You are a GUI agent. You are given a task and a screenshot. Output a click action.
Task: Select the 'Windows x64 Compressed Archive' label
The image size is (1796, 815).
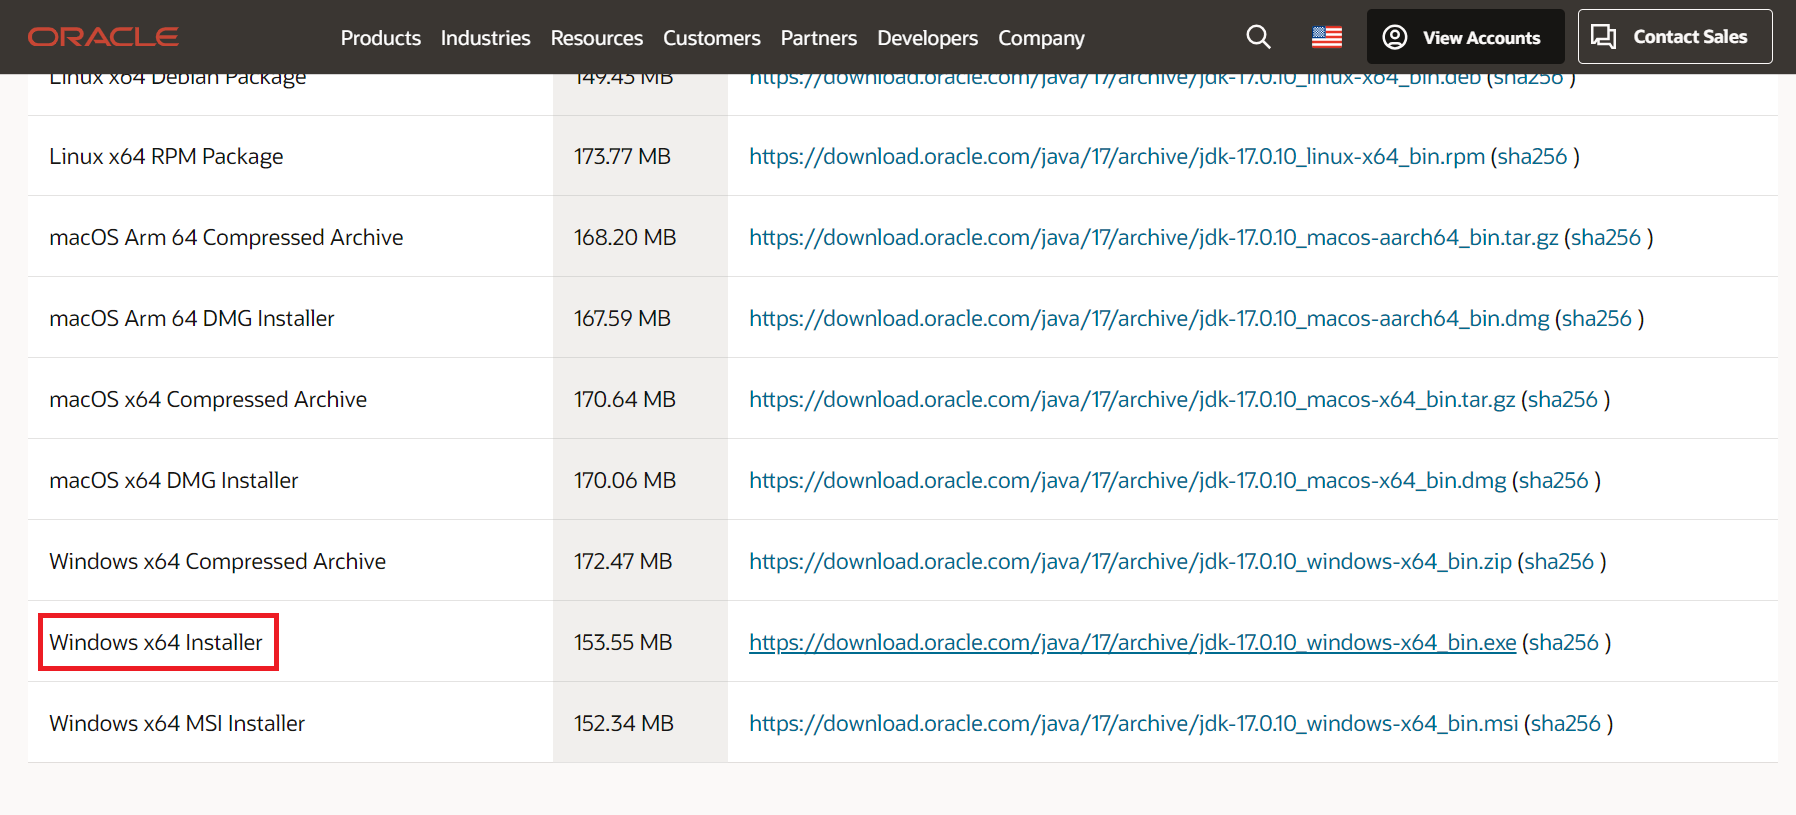coord(218,561)
